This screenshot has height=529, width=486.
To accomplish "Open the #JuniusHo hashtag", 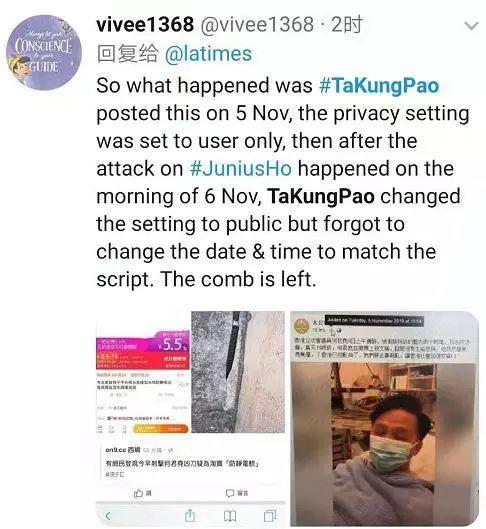I will (241, 168).
